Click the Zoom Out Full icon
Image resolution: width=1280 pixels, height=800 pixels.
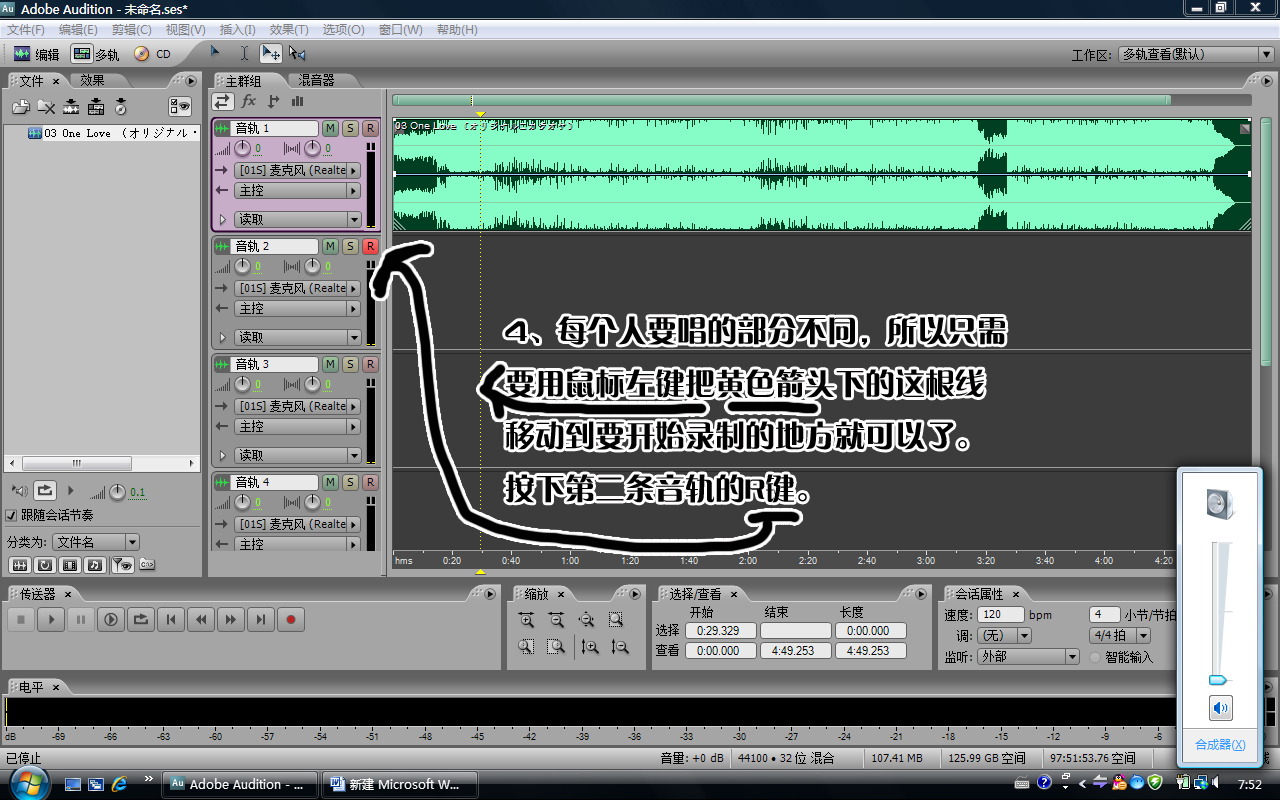tap(587, 620)
